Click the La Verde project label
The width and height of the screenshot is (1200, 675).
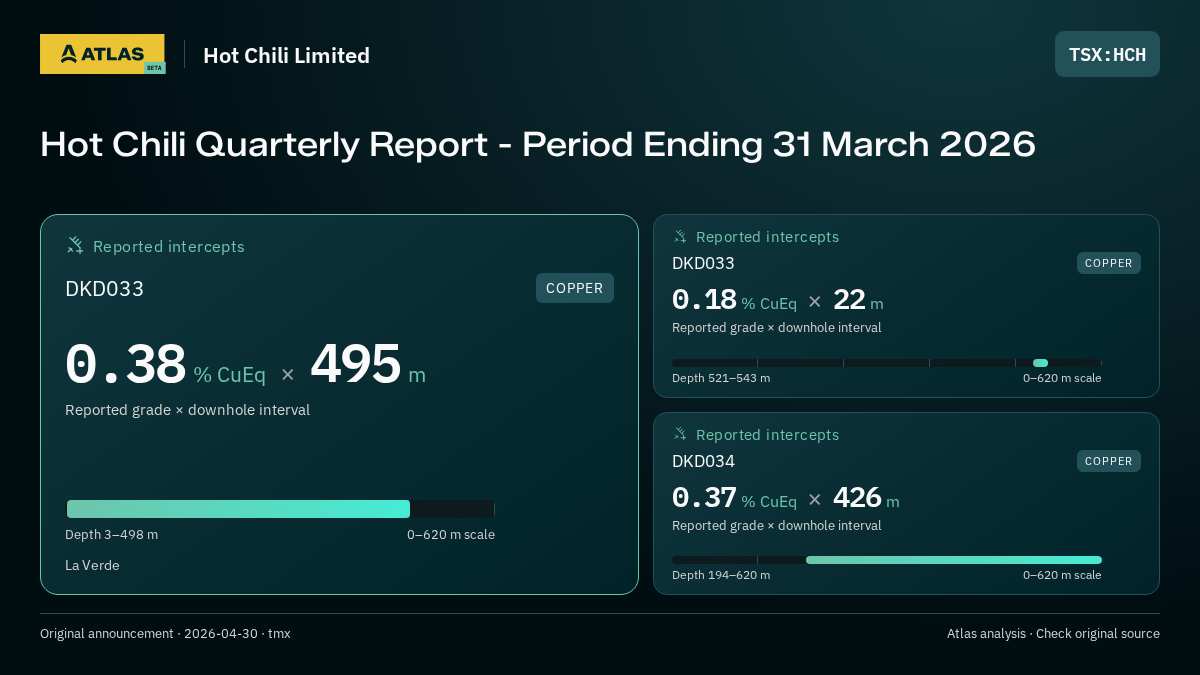[92, 565]
